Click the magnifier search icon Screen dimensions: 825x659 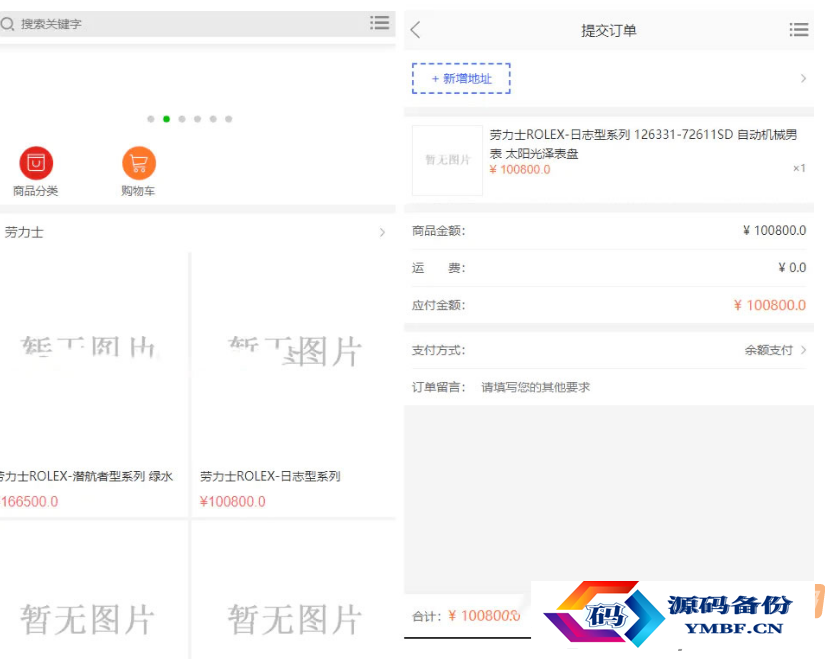7,24
